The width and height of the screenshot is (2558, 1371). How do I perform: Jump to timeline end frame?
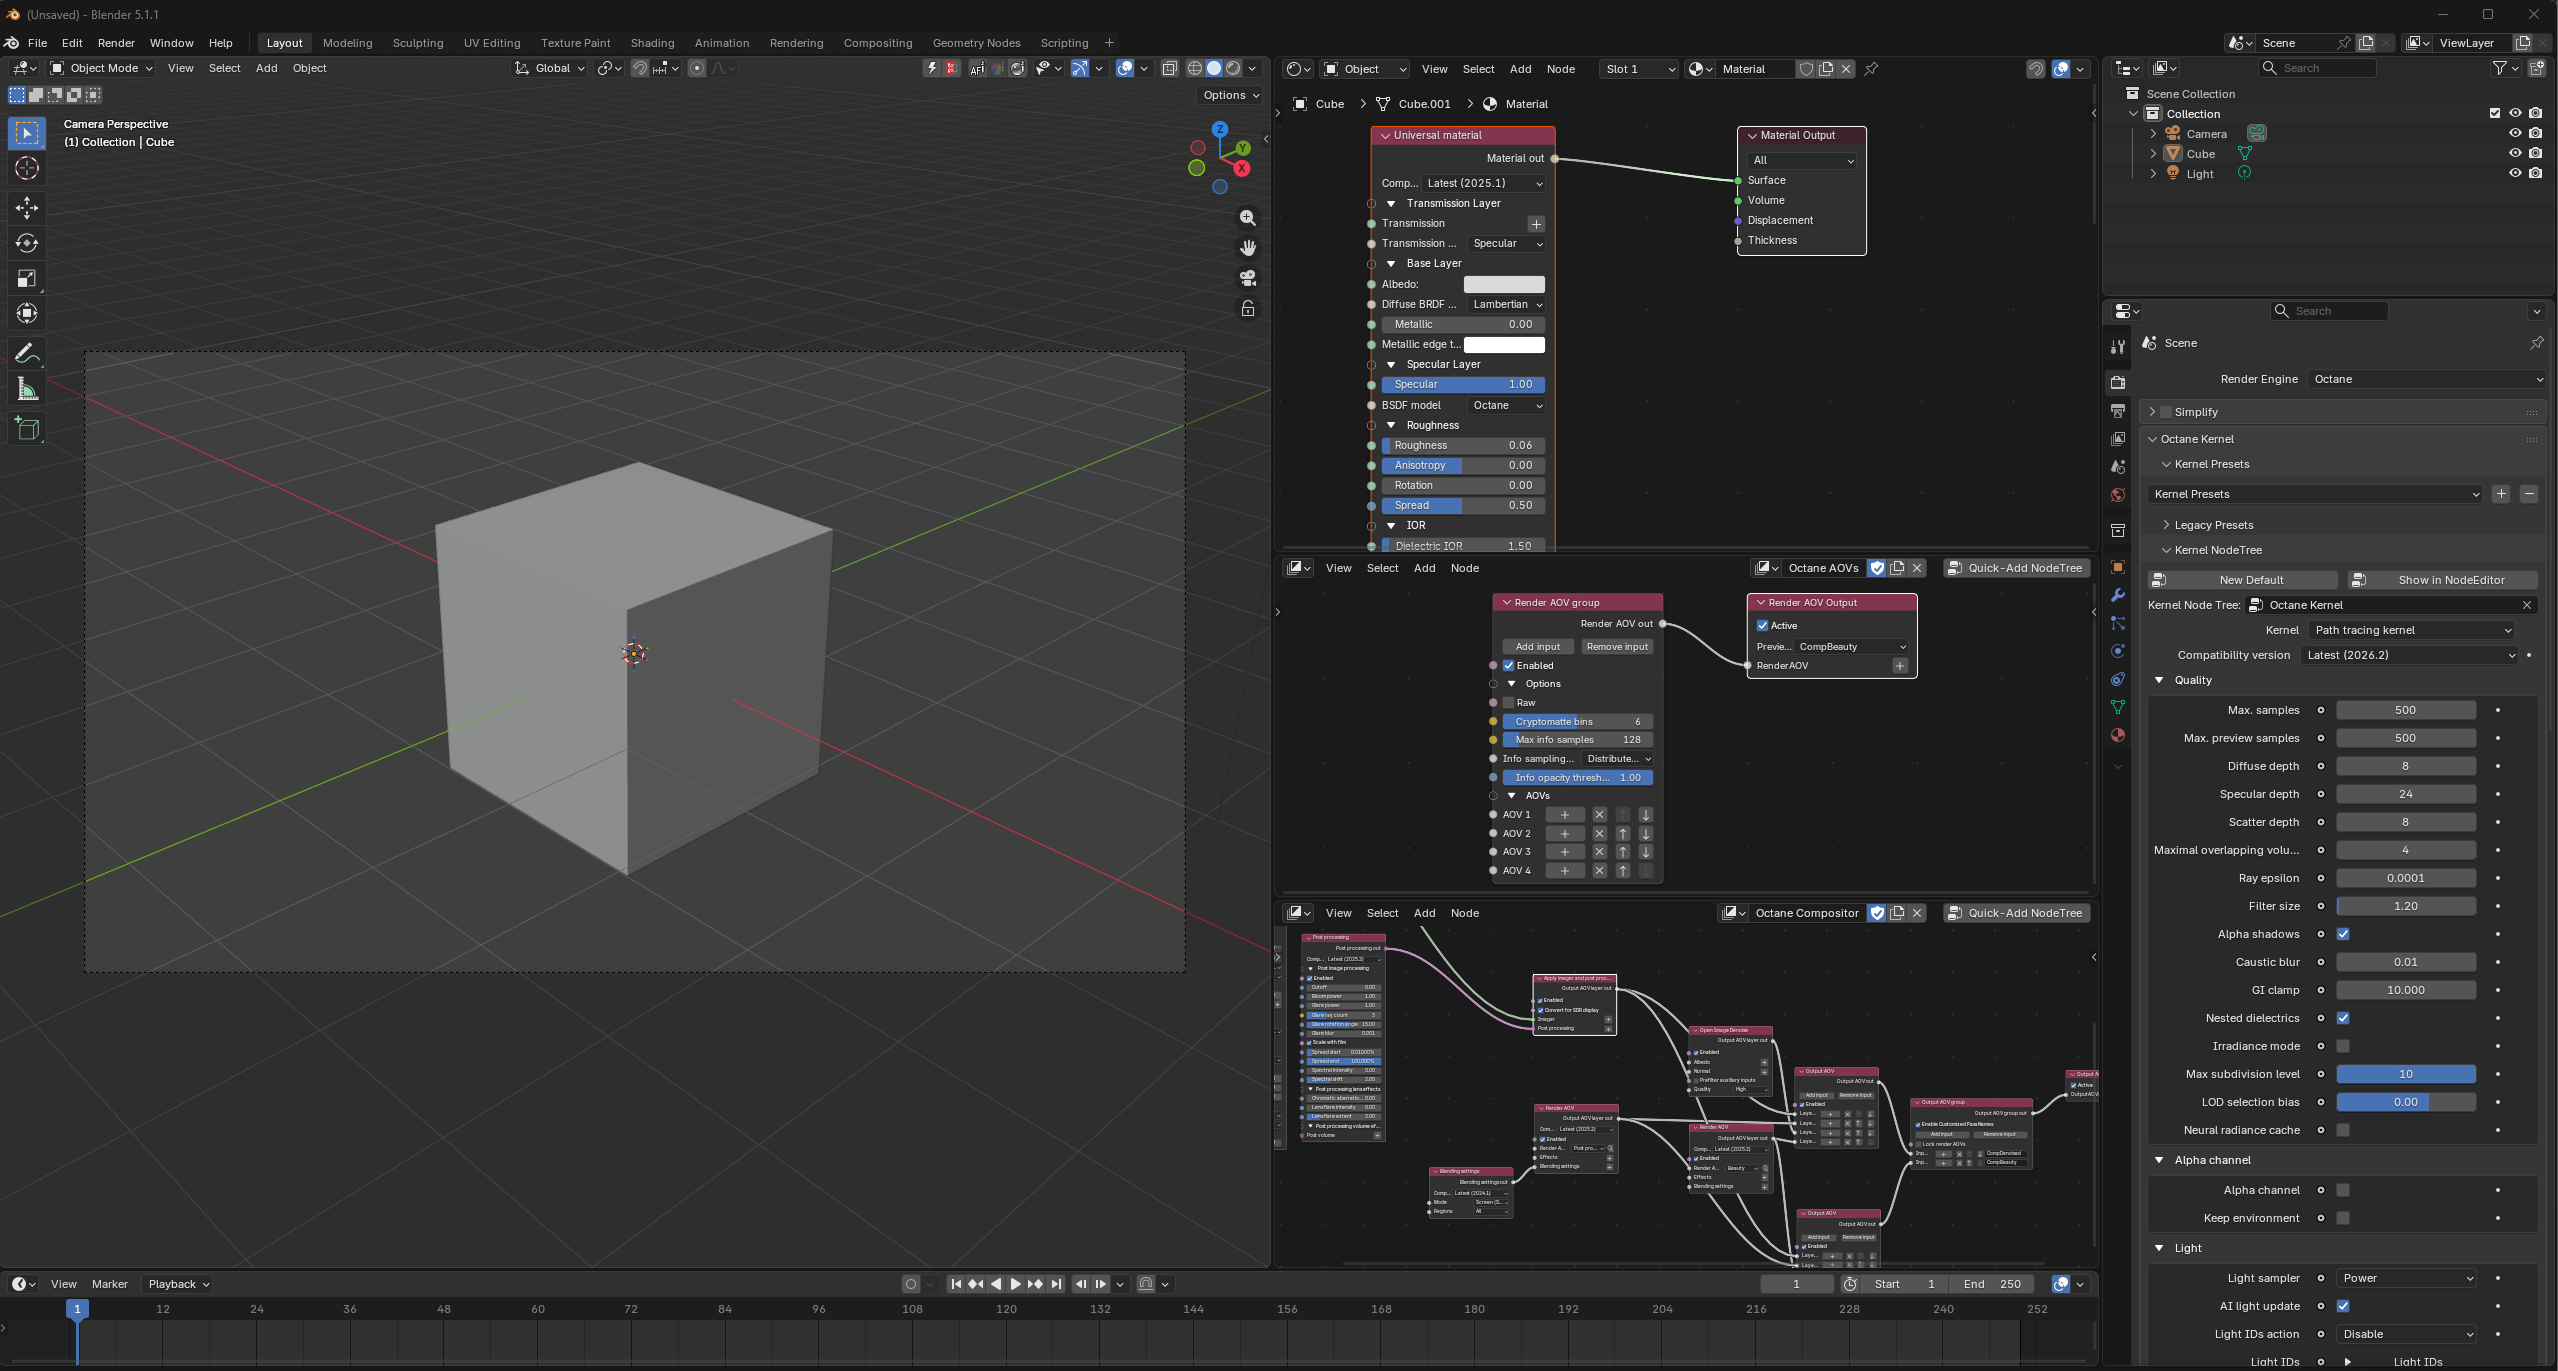1056,1284
